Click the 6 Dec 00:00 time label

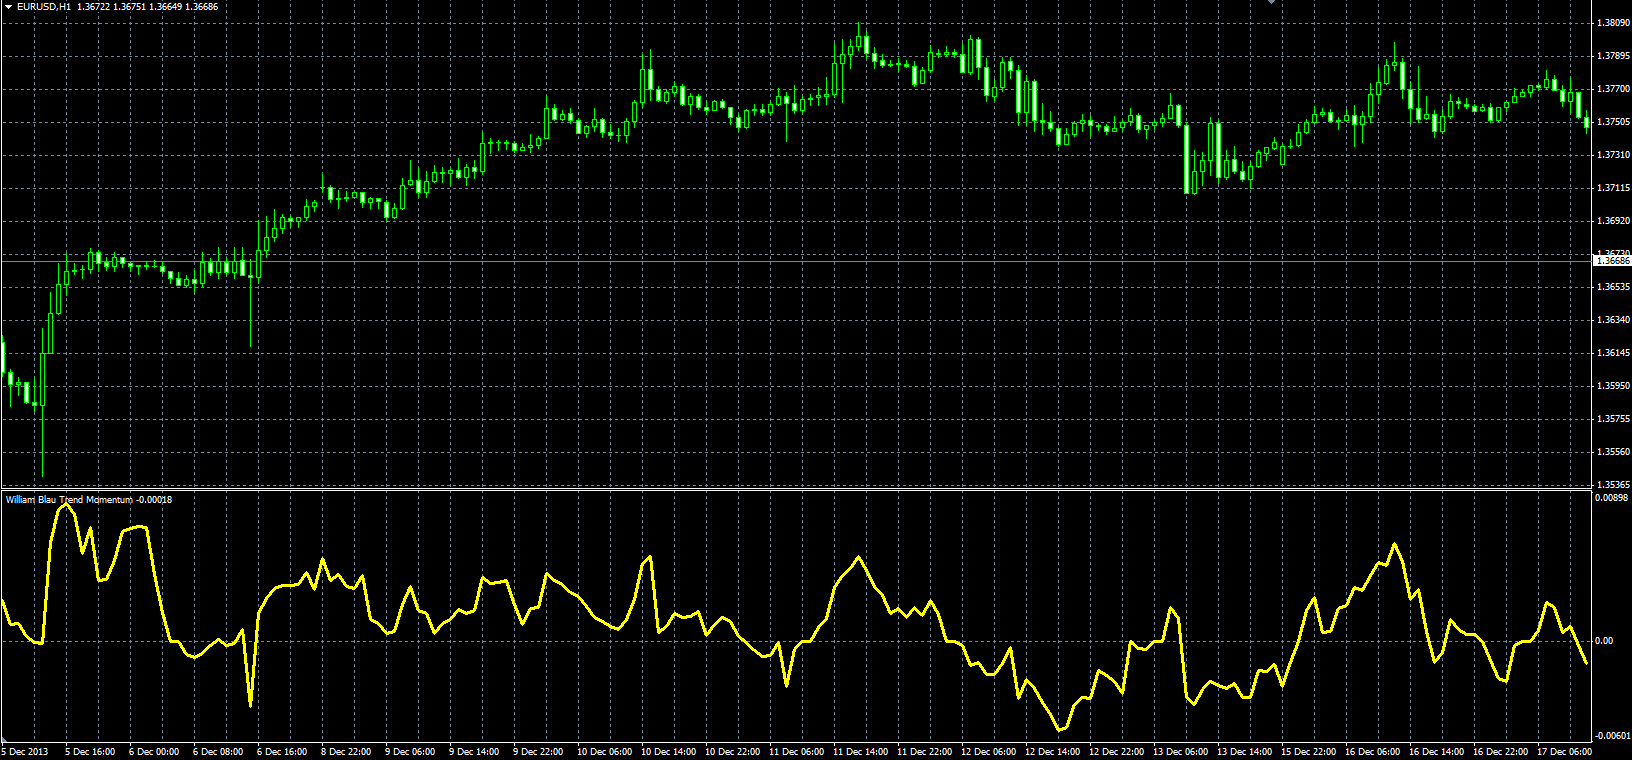click(x=154, y=752)
